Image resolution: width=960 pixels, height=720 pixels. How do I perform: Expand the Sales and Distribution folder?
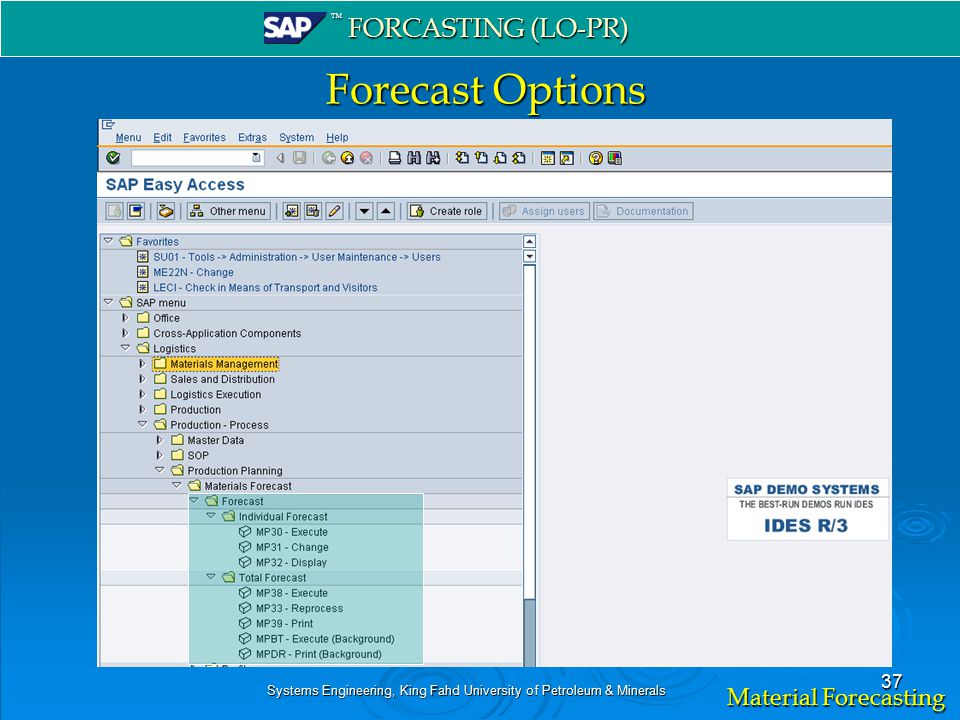[x=142, y=379]
